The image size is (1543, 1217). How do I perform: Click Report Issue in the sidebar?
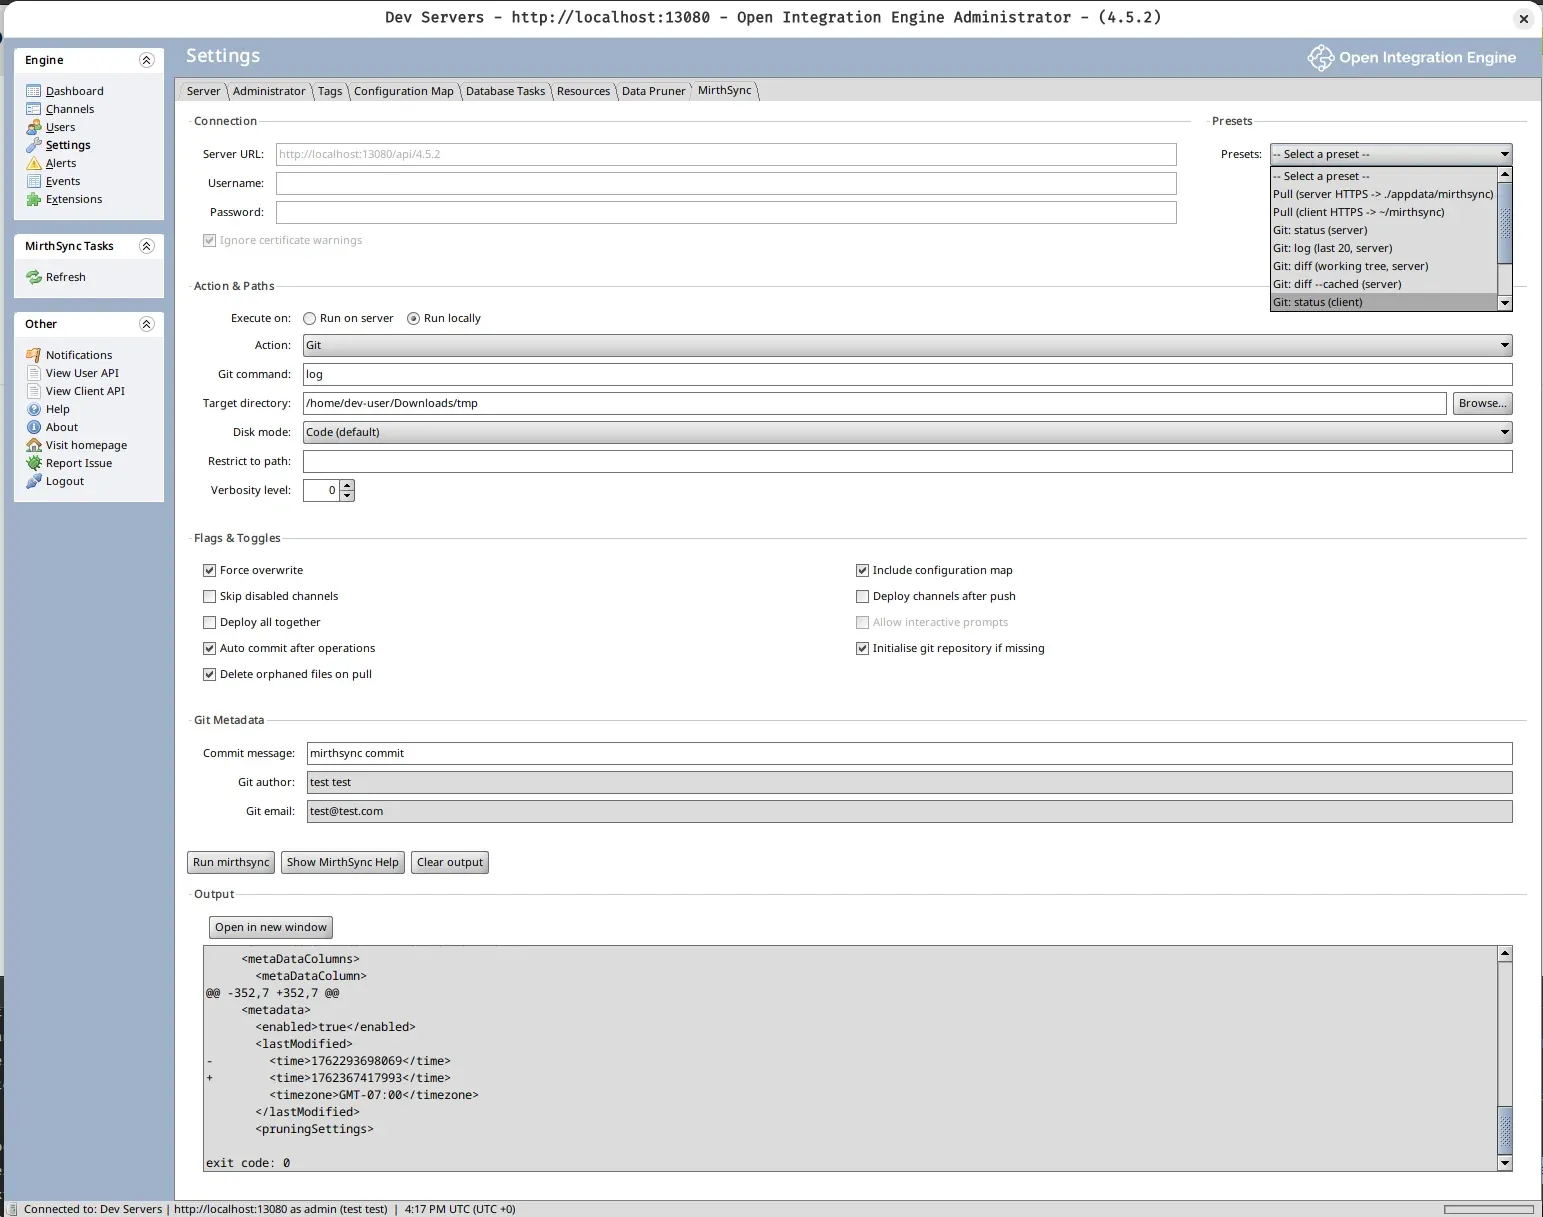pyautogui.click(x=78, y=463)
